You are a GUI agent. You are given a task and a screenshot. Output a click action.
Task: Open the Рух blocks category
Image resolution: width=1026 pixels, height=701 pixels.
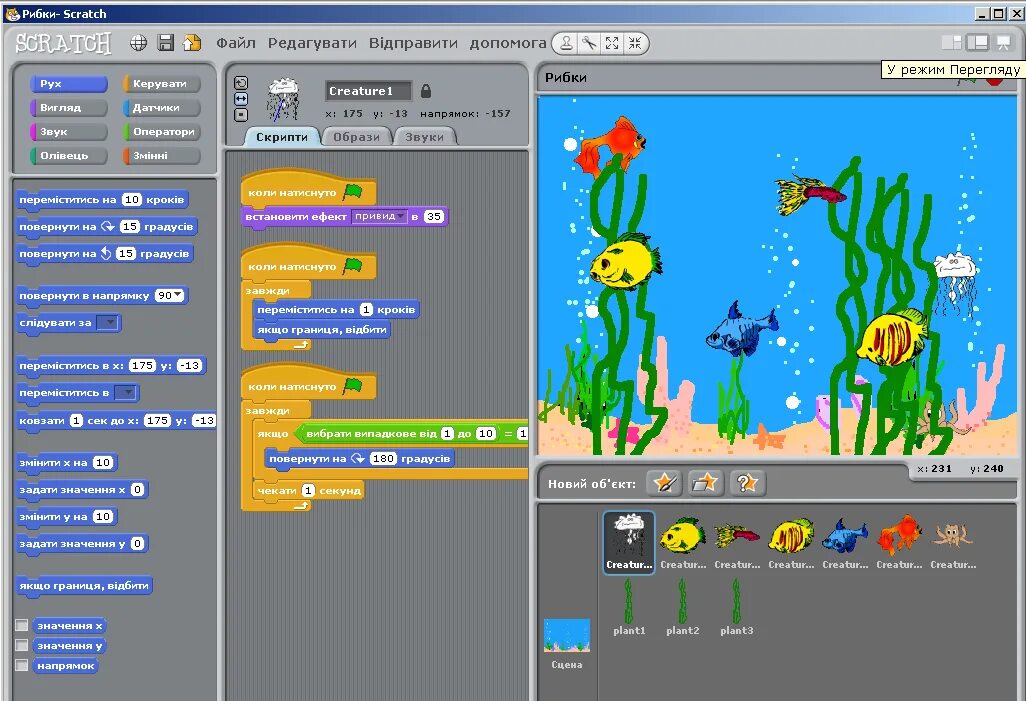tap(68, 84)
